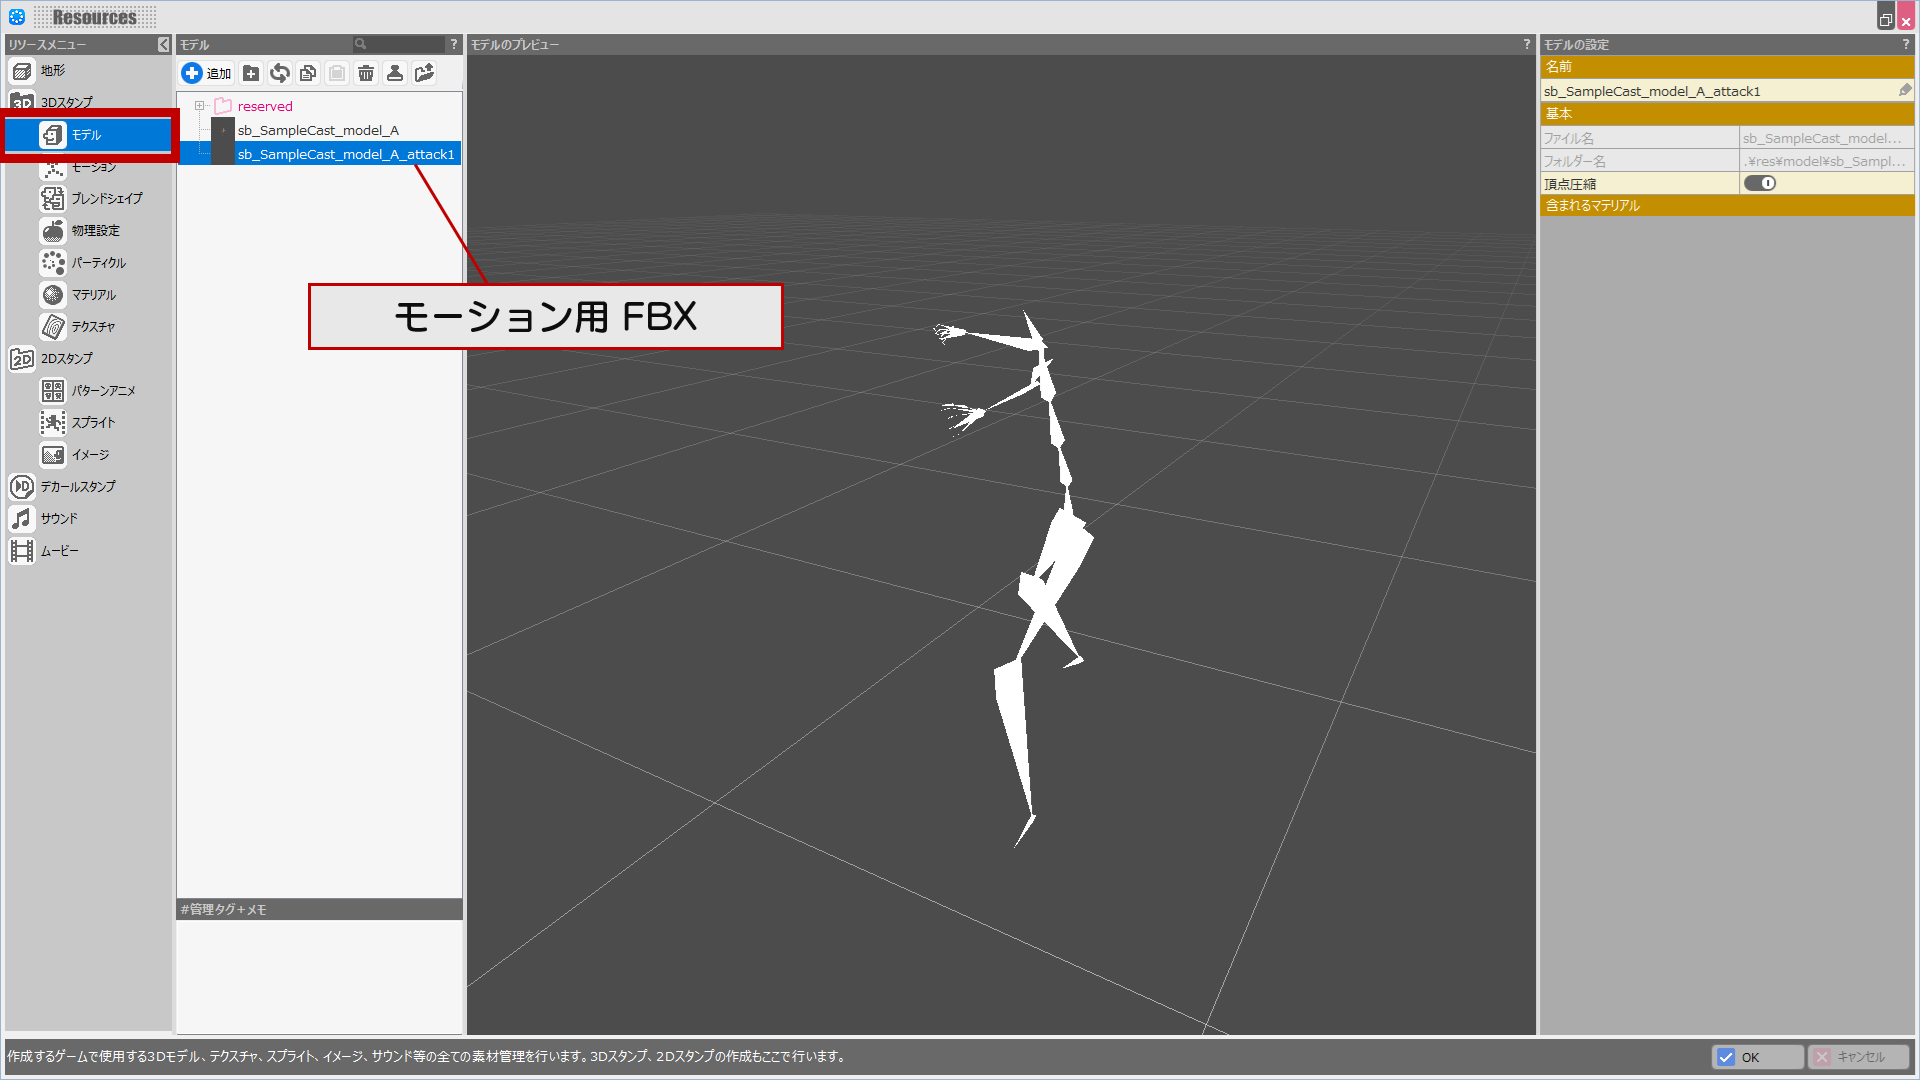This screenshot has width=1920, height=1080.
Task: Click the export folder icon
Action: point(424,73)
